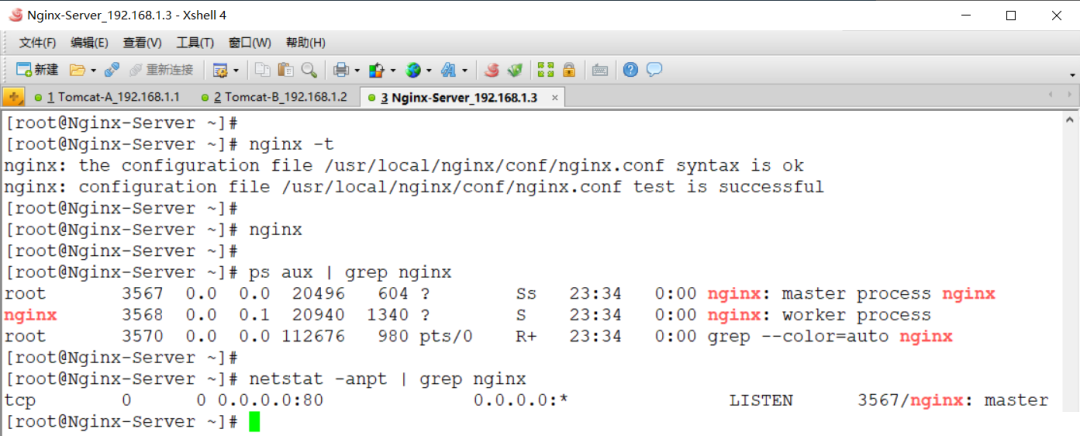Click the disconnect link icon

112,70
